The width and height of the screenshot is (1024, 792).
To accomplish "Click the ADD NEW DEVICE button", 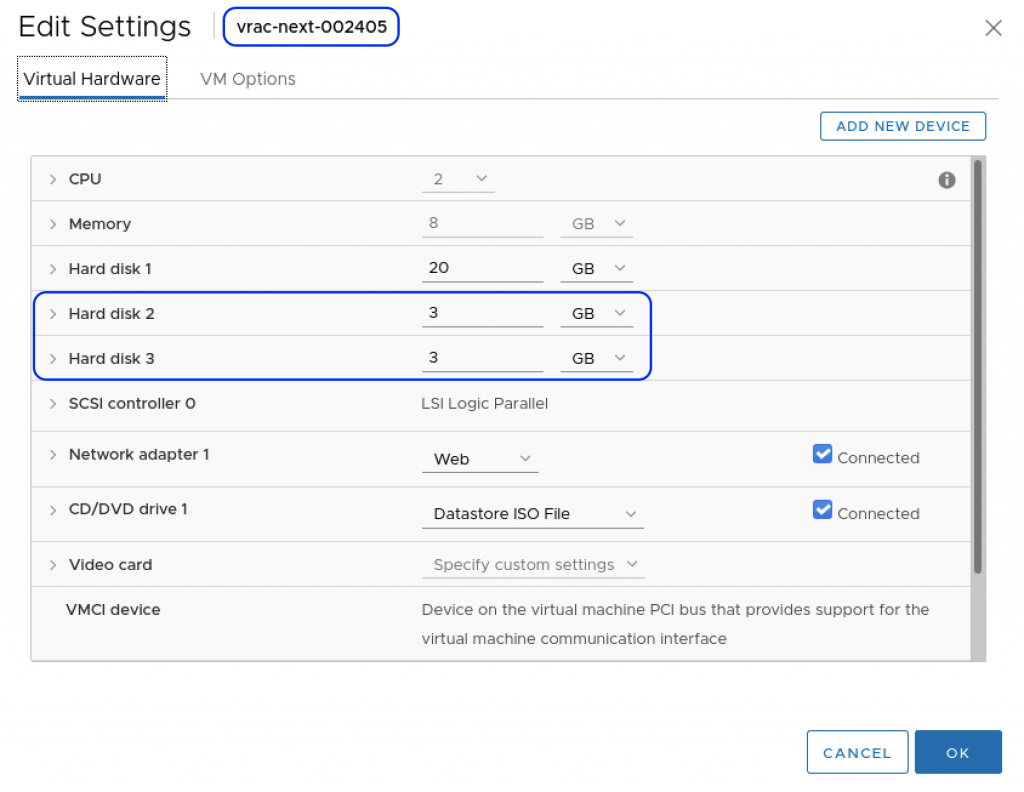I will [903, 126].
